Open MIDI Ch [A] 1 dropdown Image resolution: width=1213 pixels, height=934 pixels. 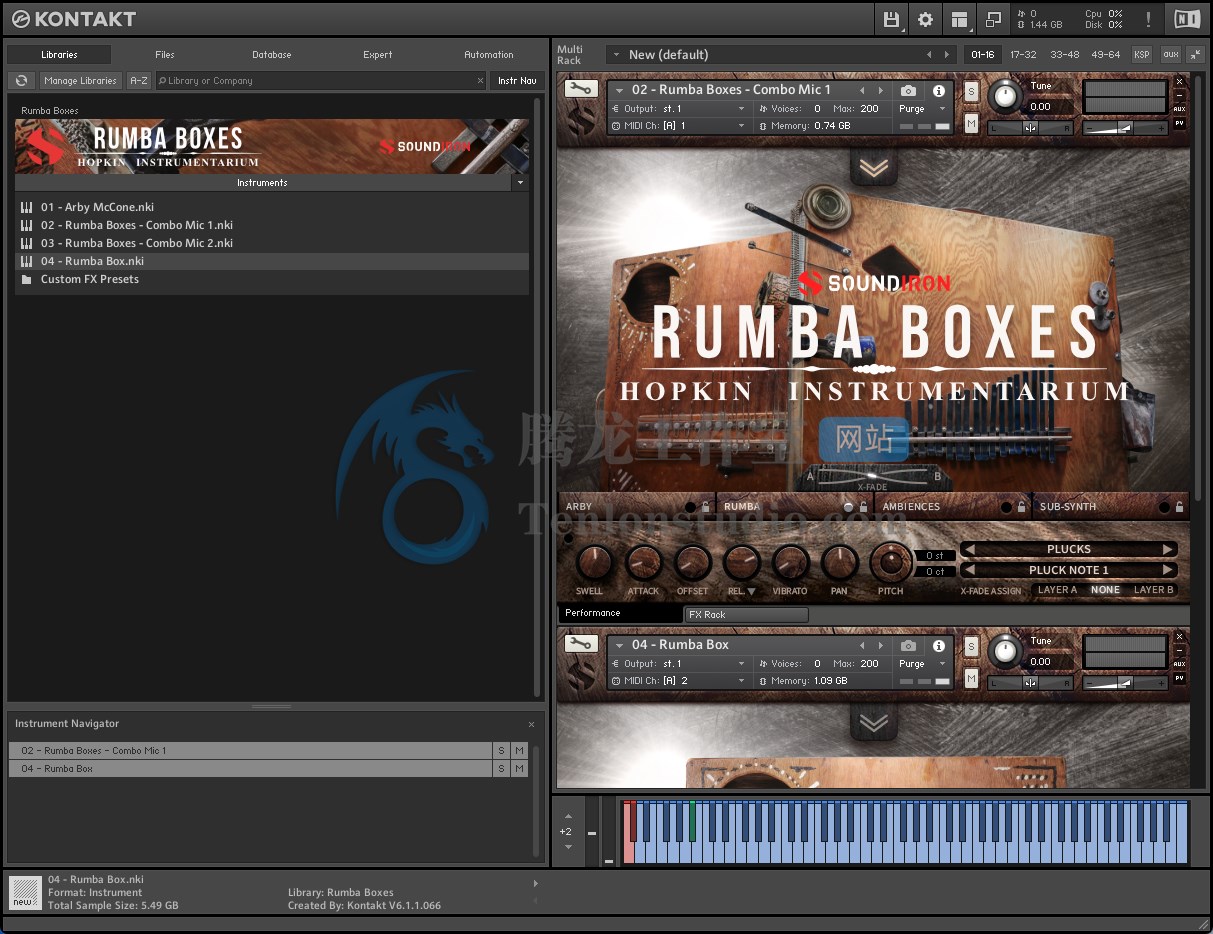(678, 126)
